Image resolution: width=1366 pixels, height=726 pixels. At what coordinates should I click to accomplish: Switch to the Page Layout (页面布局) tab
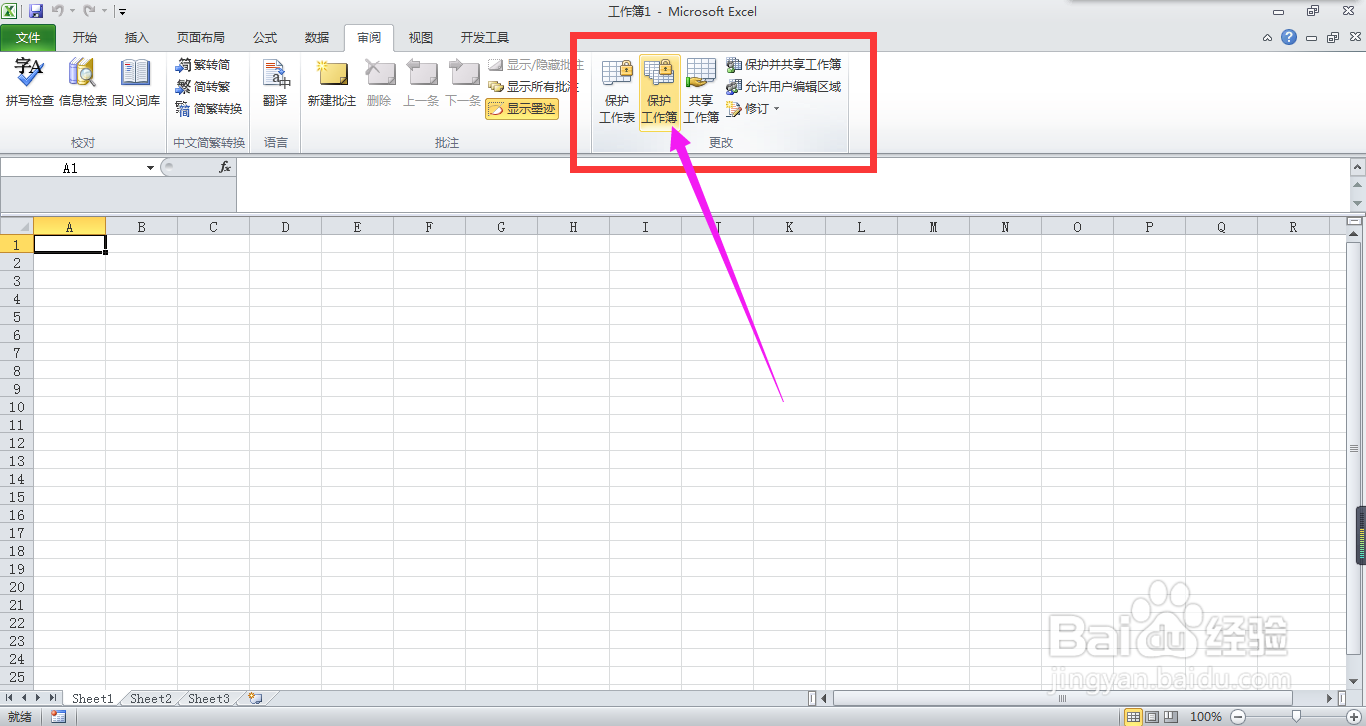[x=201, y=38]
